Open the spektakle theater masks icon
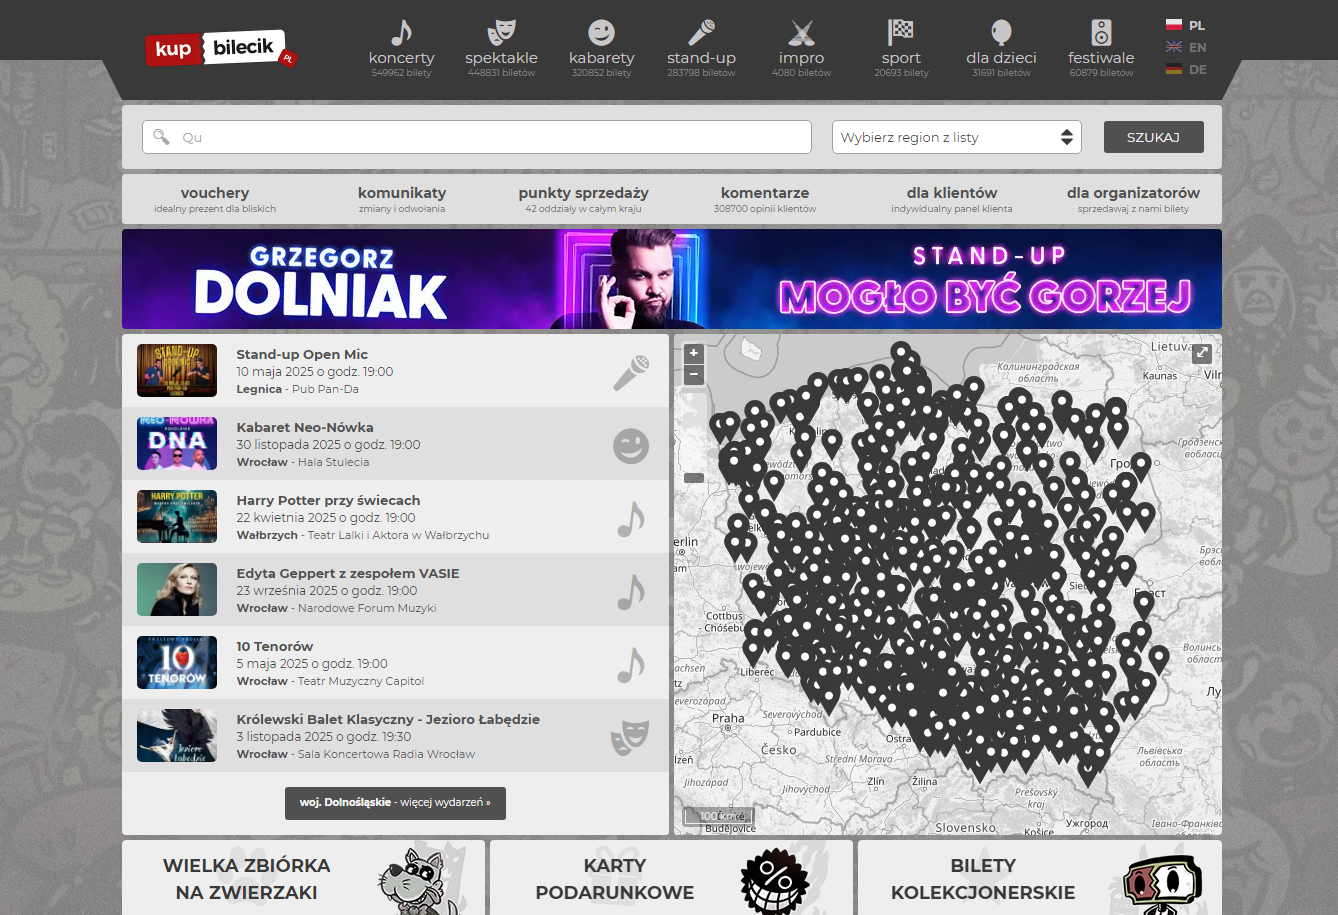Viewport: 1338px width, 915px height. tap(501, 32)
